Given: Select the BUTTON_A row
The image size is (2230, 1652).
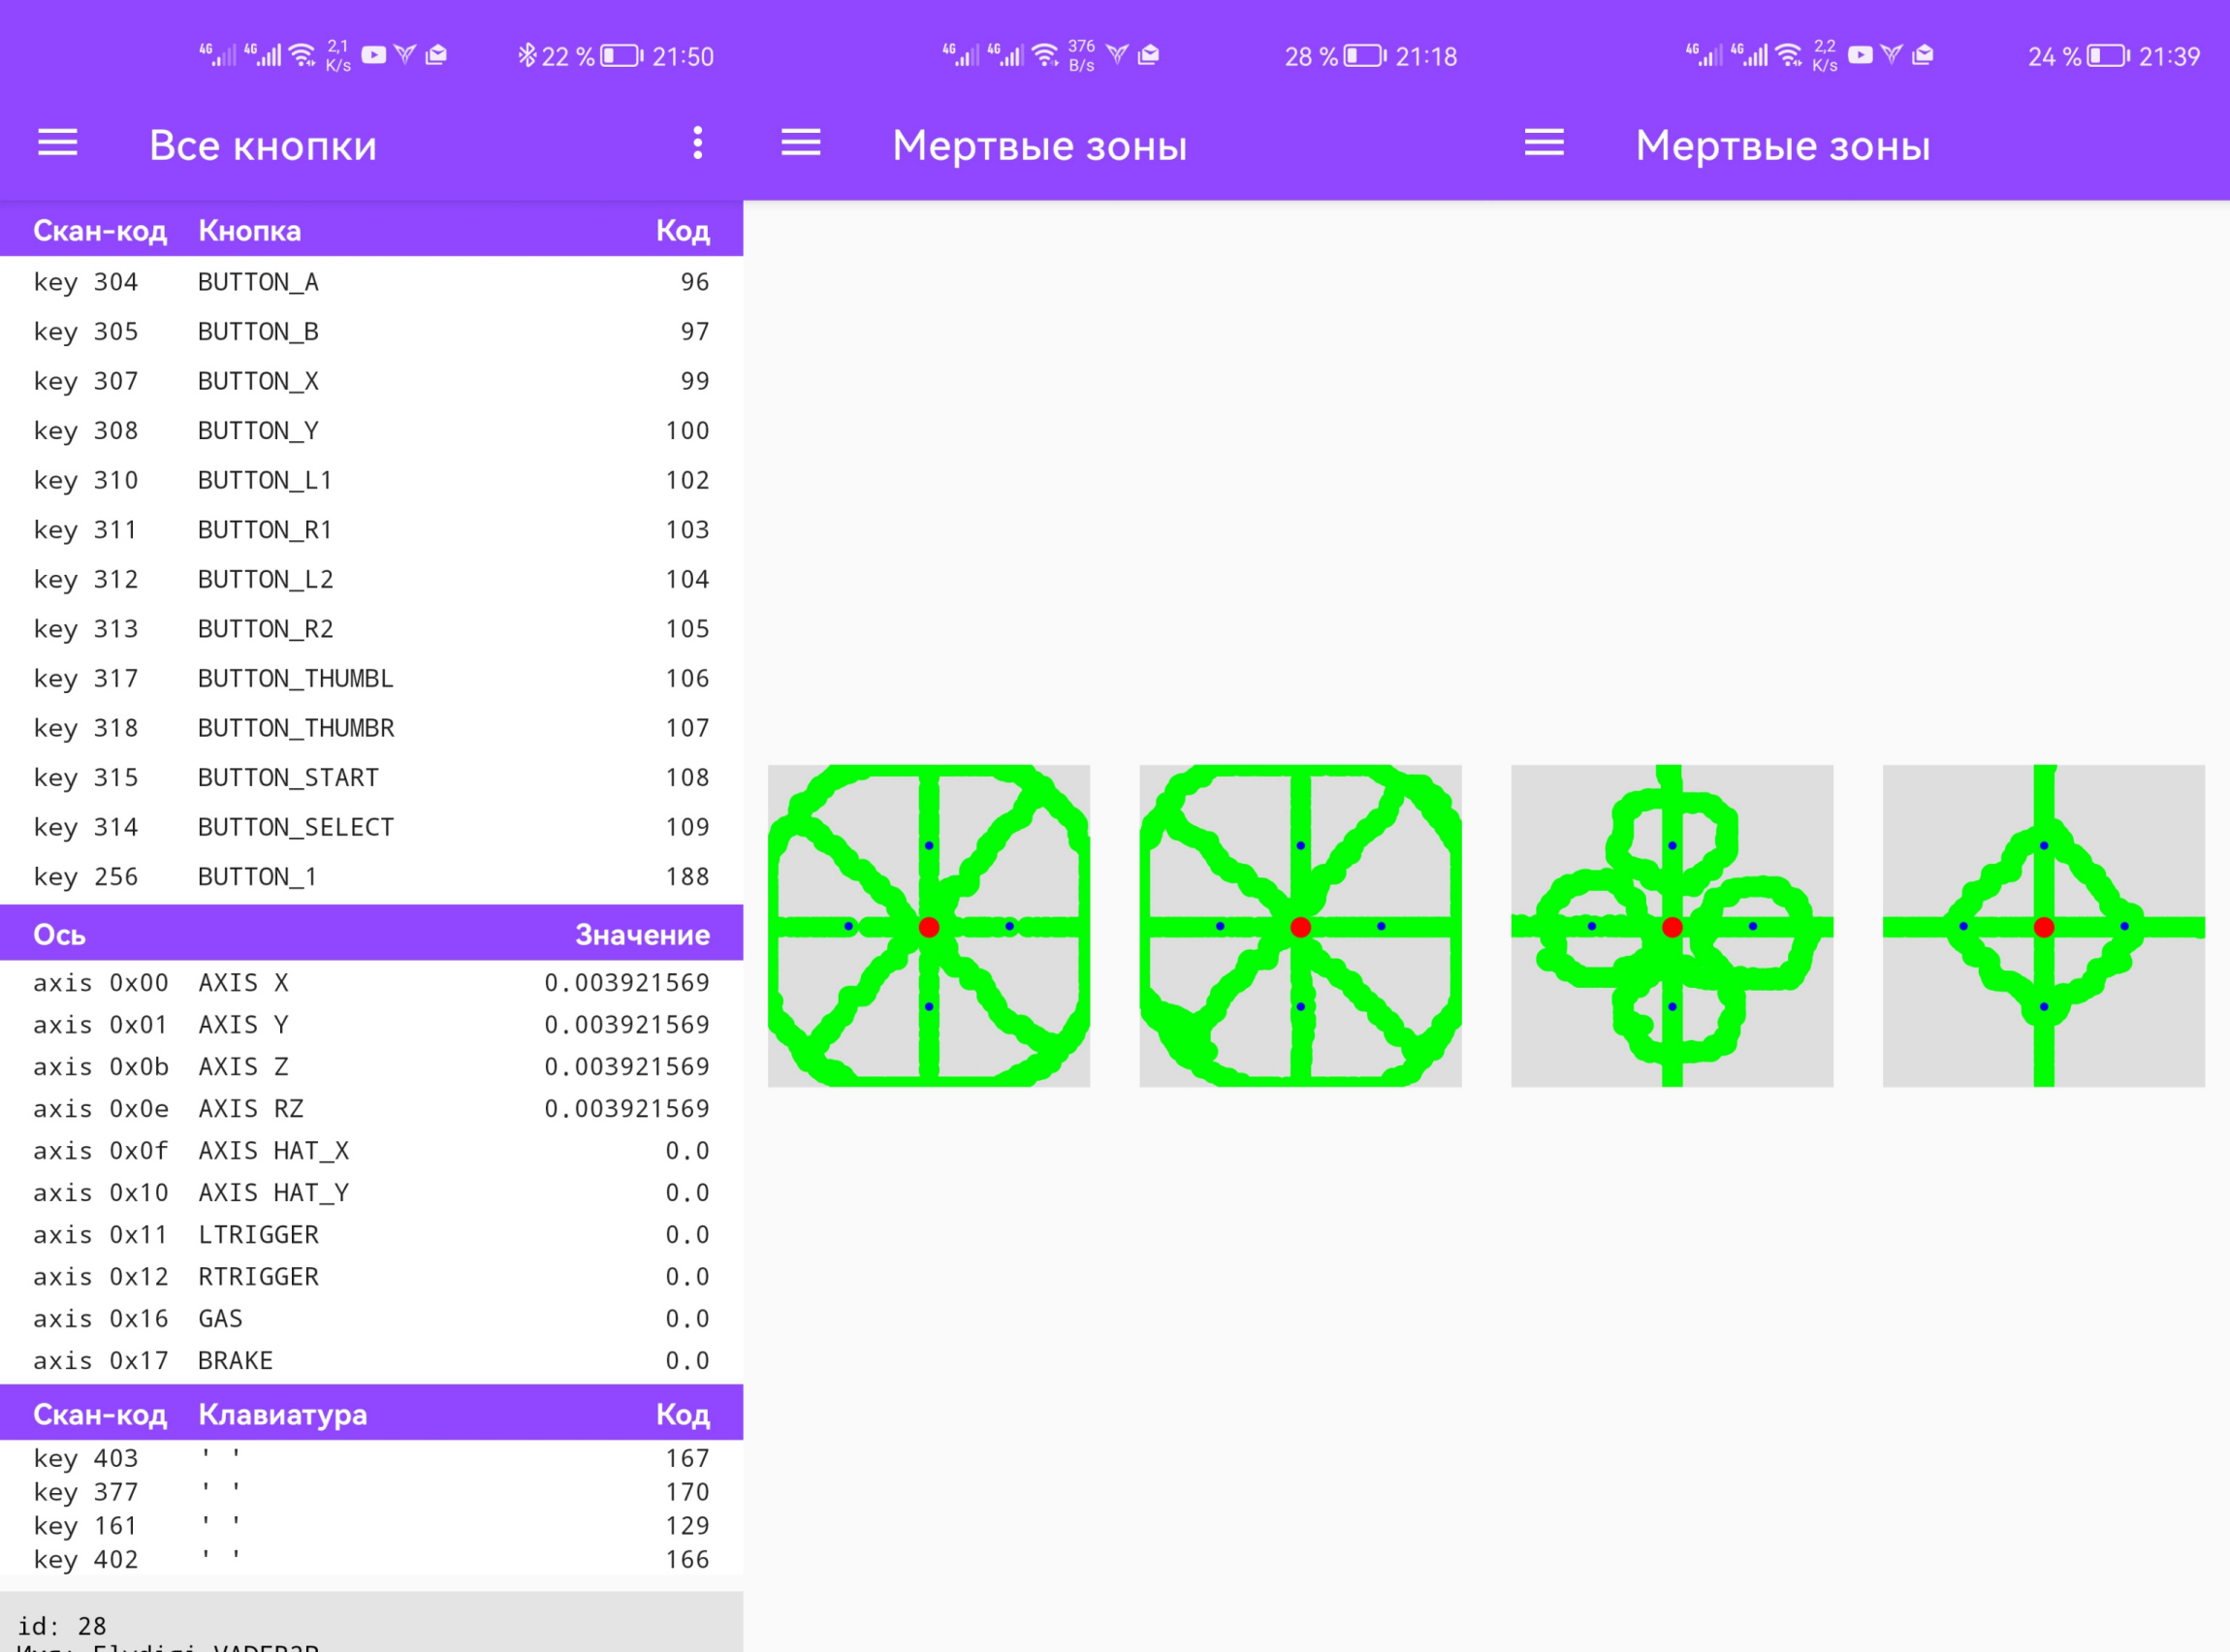Looking at the screenshot, I should click(x=370, y=282).
